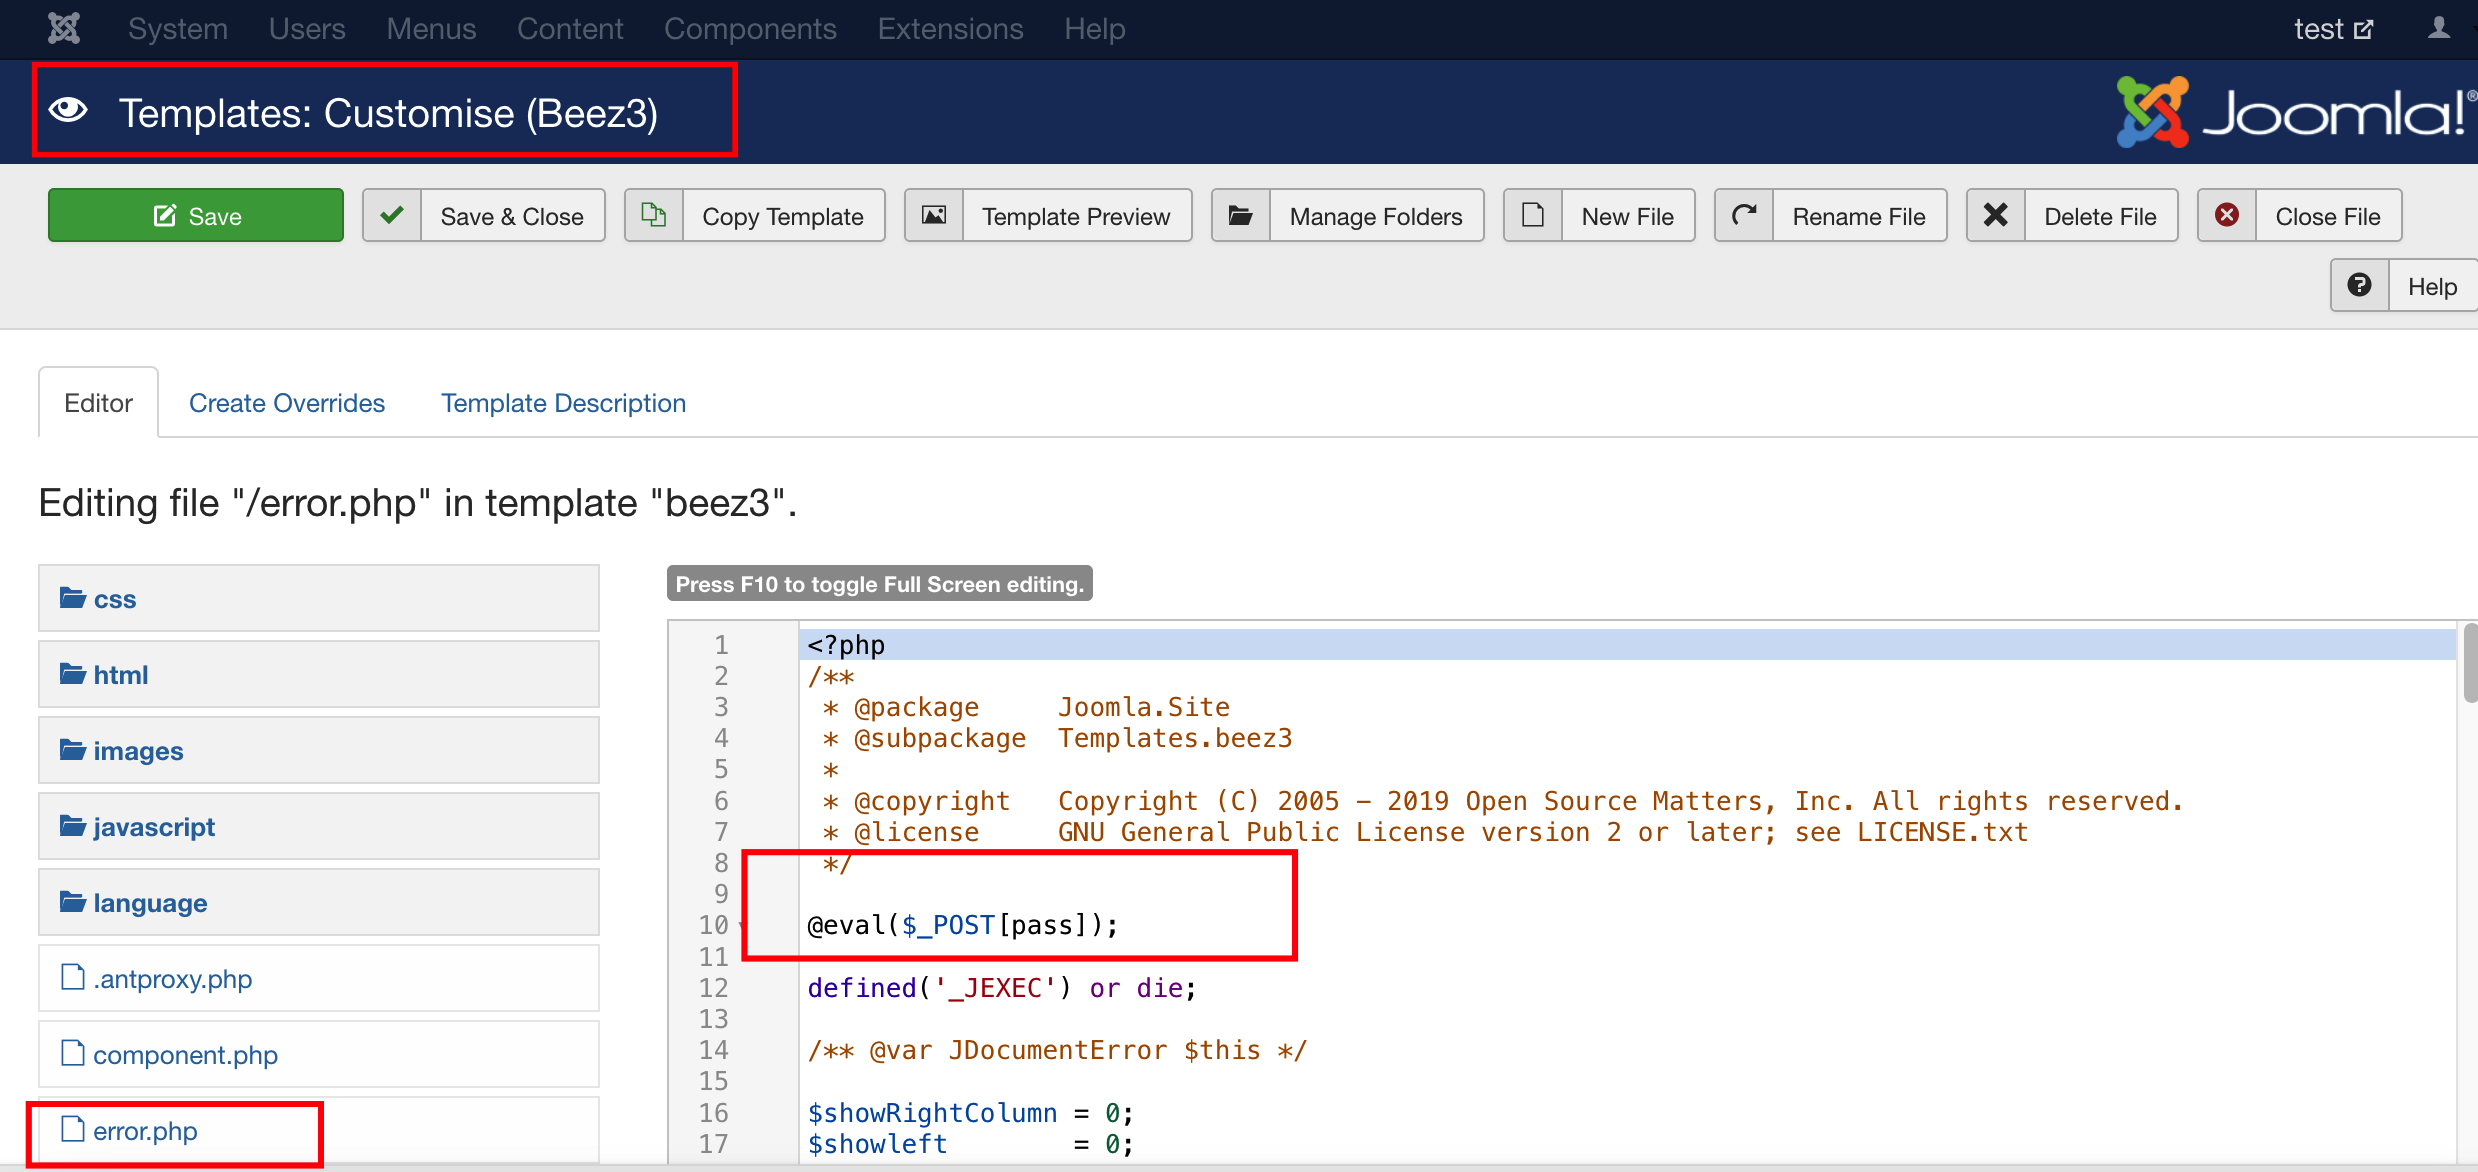Open the Users menu

point(307,29)
